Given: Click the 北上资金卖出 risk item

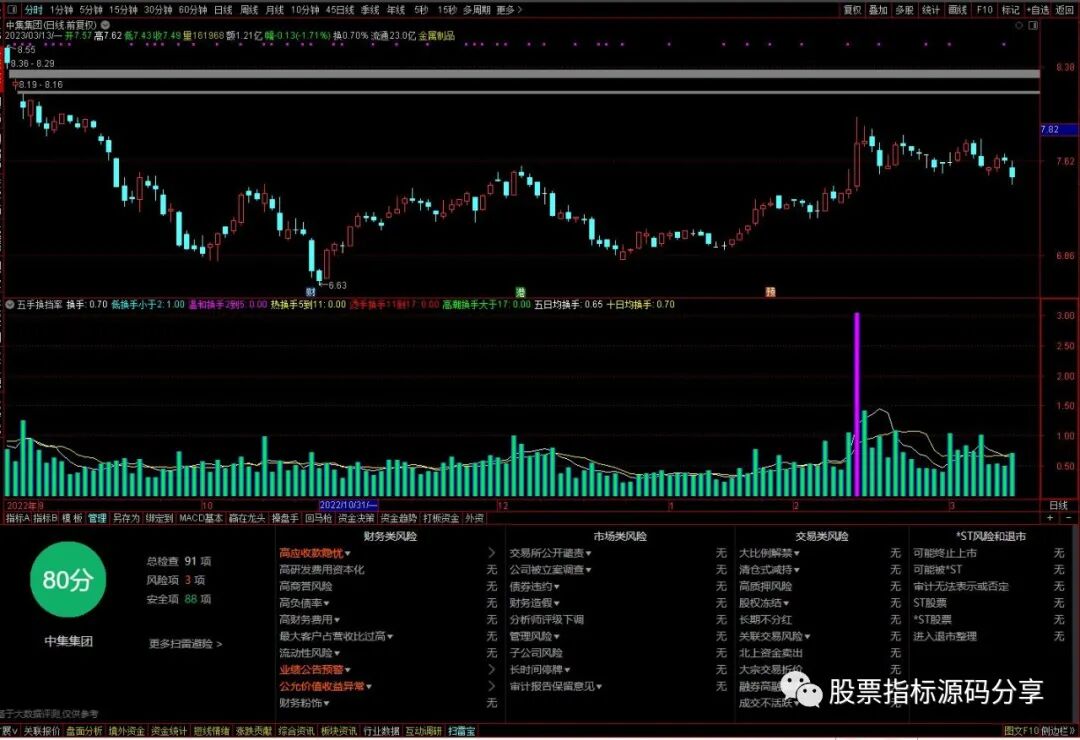Looking at the screenshot, I should pos(771,652).
